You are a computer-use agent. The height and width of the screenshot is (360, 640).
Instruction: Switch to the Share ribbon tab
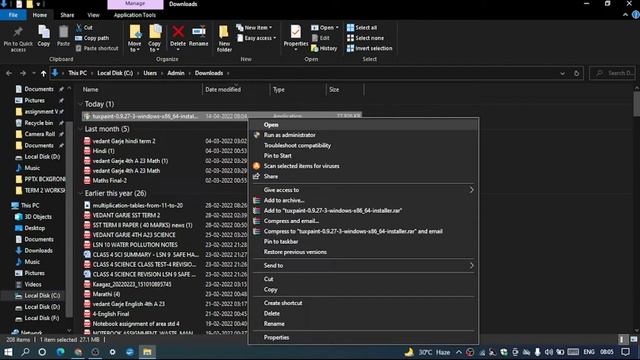coord(67,15)
